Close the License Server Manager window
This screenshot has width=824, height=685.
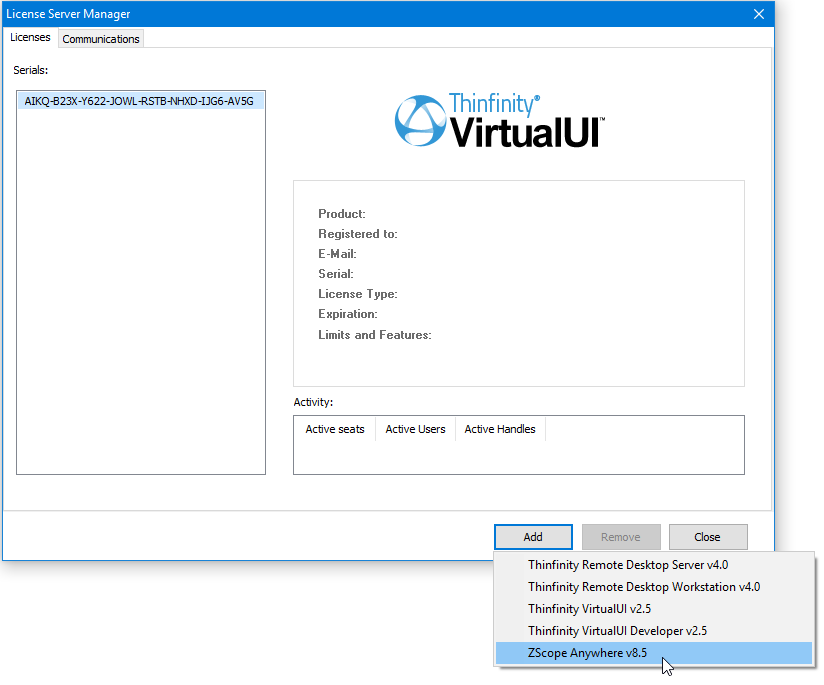[x=759, y=14]
